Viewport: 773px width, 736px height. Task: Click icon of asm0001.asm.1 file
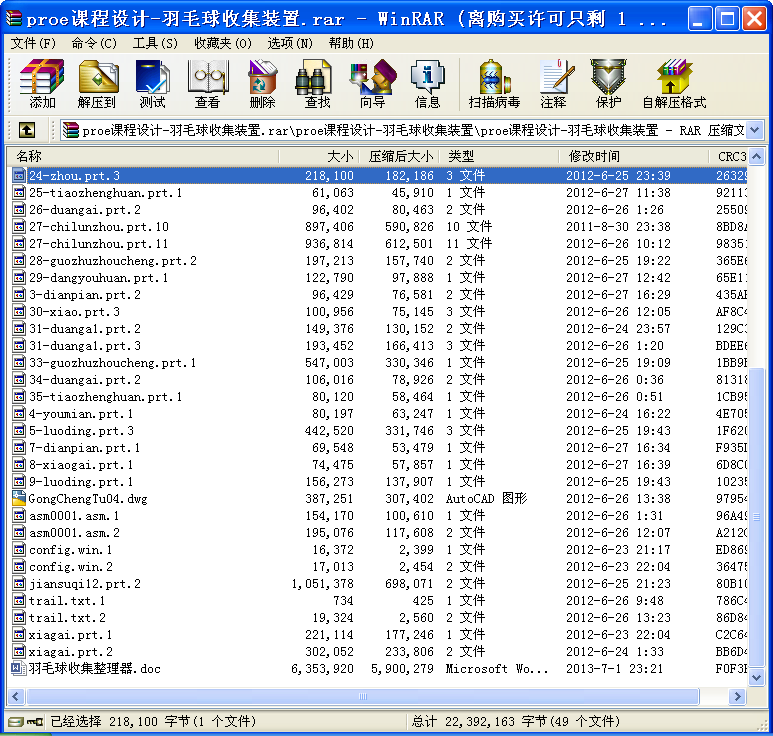coord(19,516)
